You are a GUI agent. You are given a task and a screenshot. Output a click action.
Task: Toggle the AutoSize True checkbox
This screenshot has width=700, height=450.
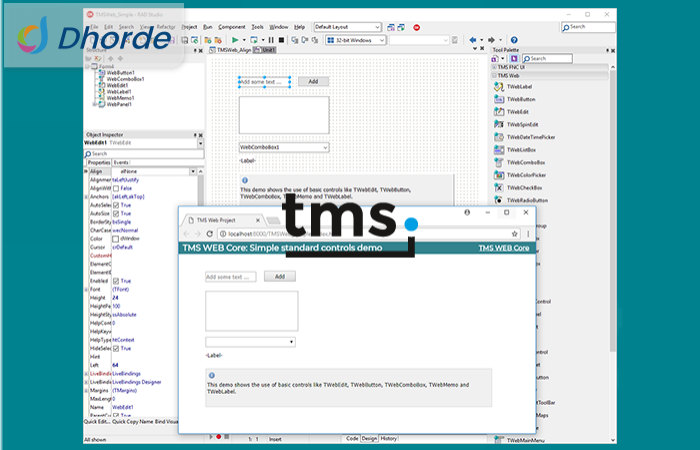click(x=116, y=214)
